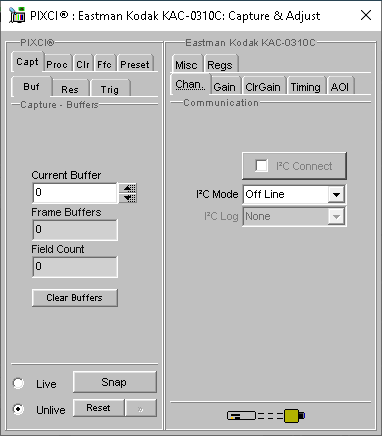
Task: Switch to the Proc tab
Action: coord(57,64)
